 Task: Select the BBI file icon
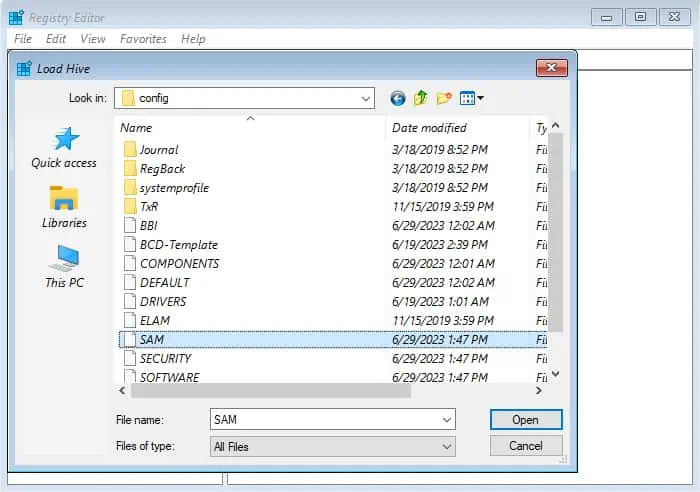(x=130, y=225)
